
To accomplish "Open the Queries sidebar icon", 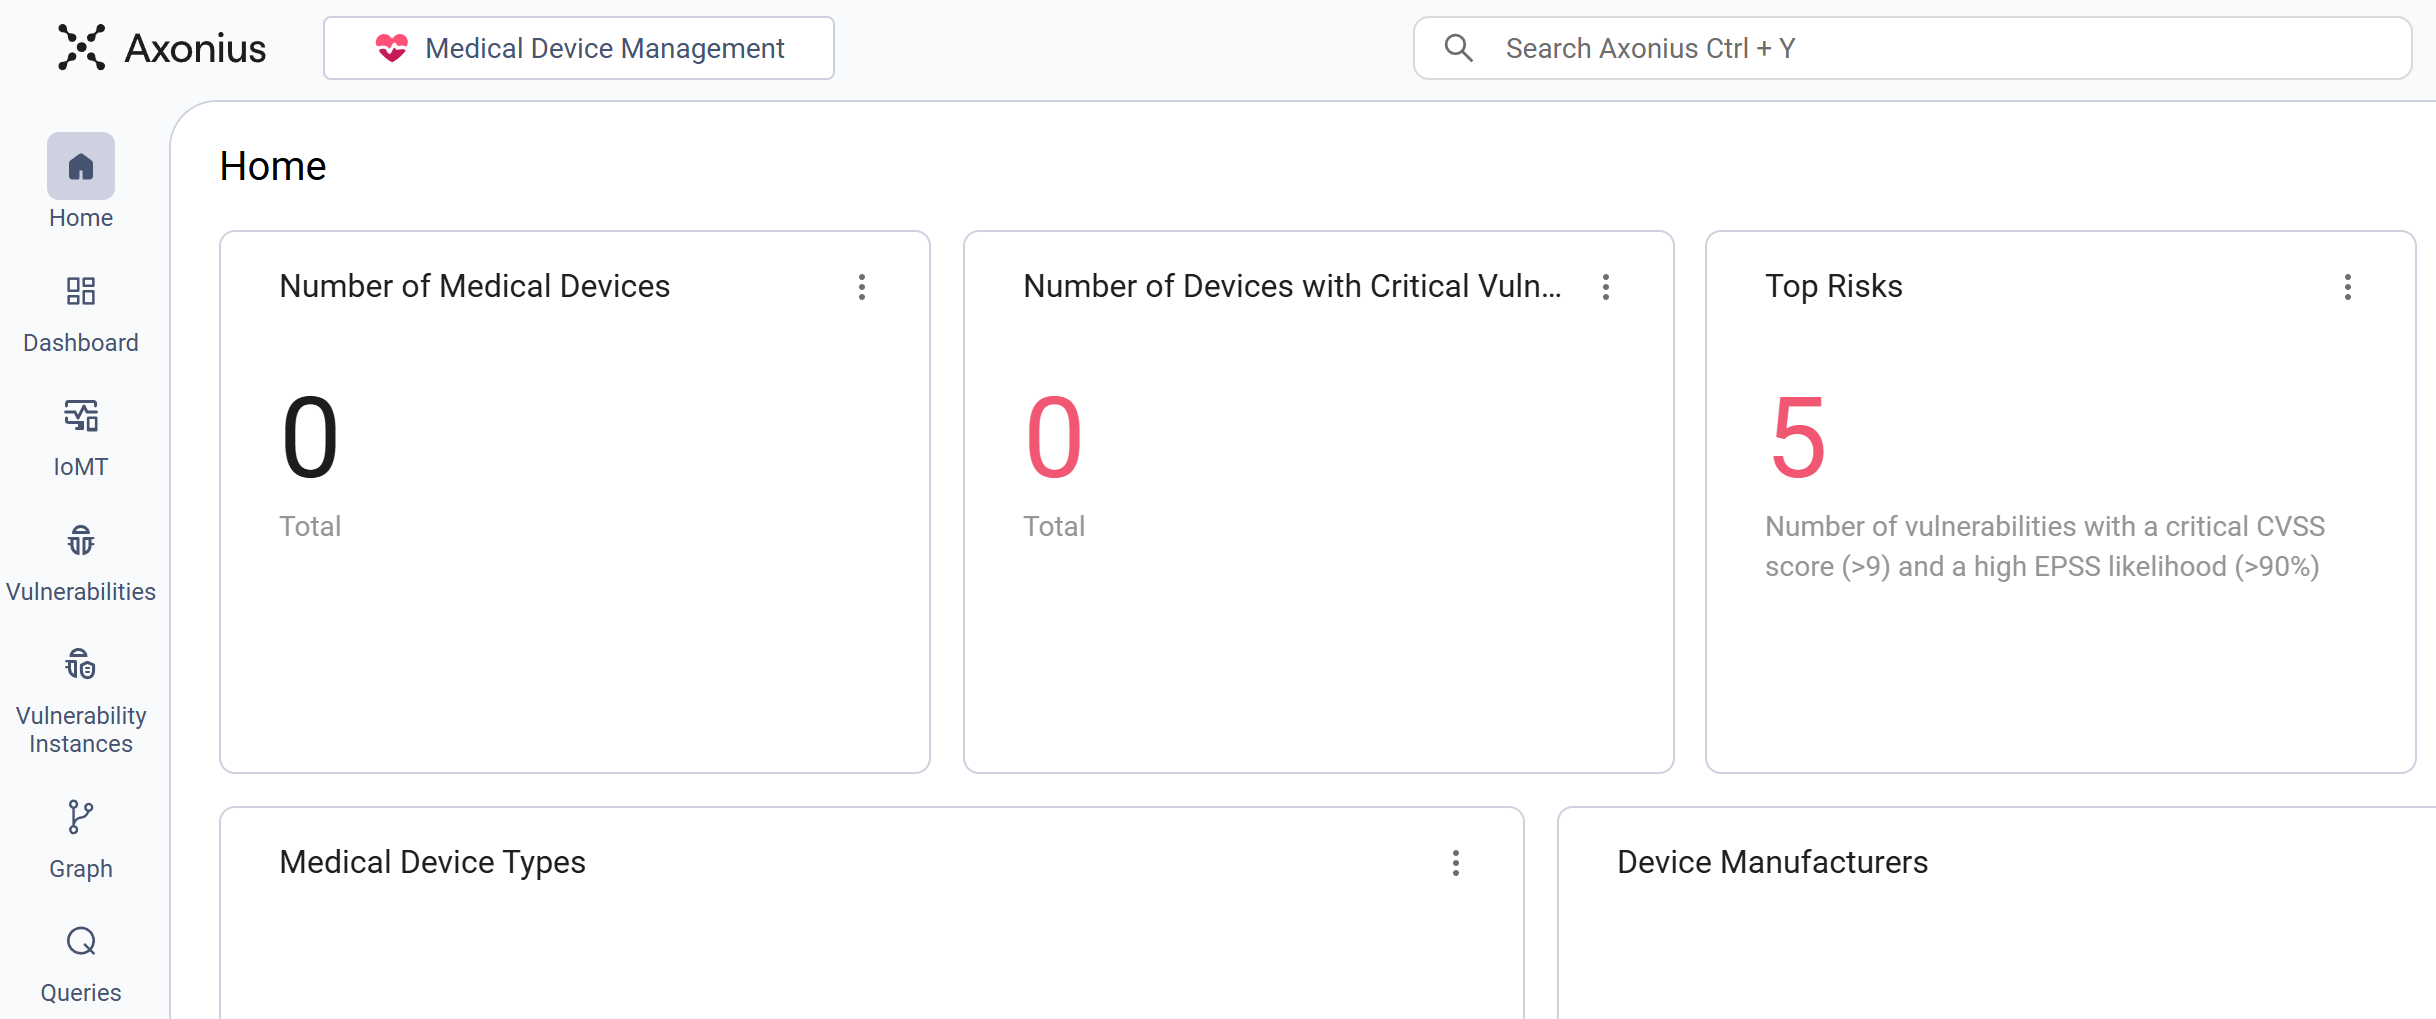I will (x=81, y=941).
